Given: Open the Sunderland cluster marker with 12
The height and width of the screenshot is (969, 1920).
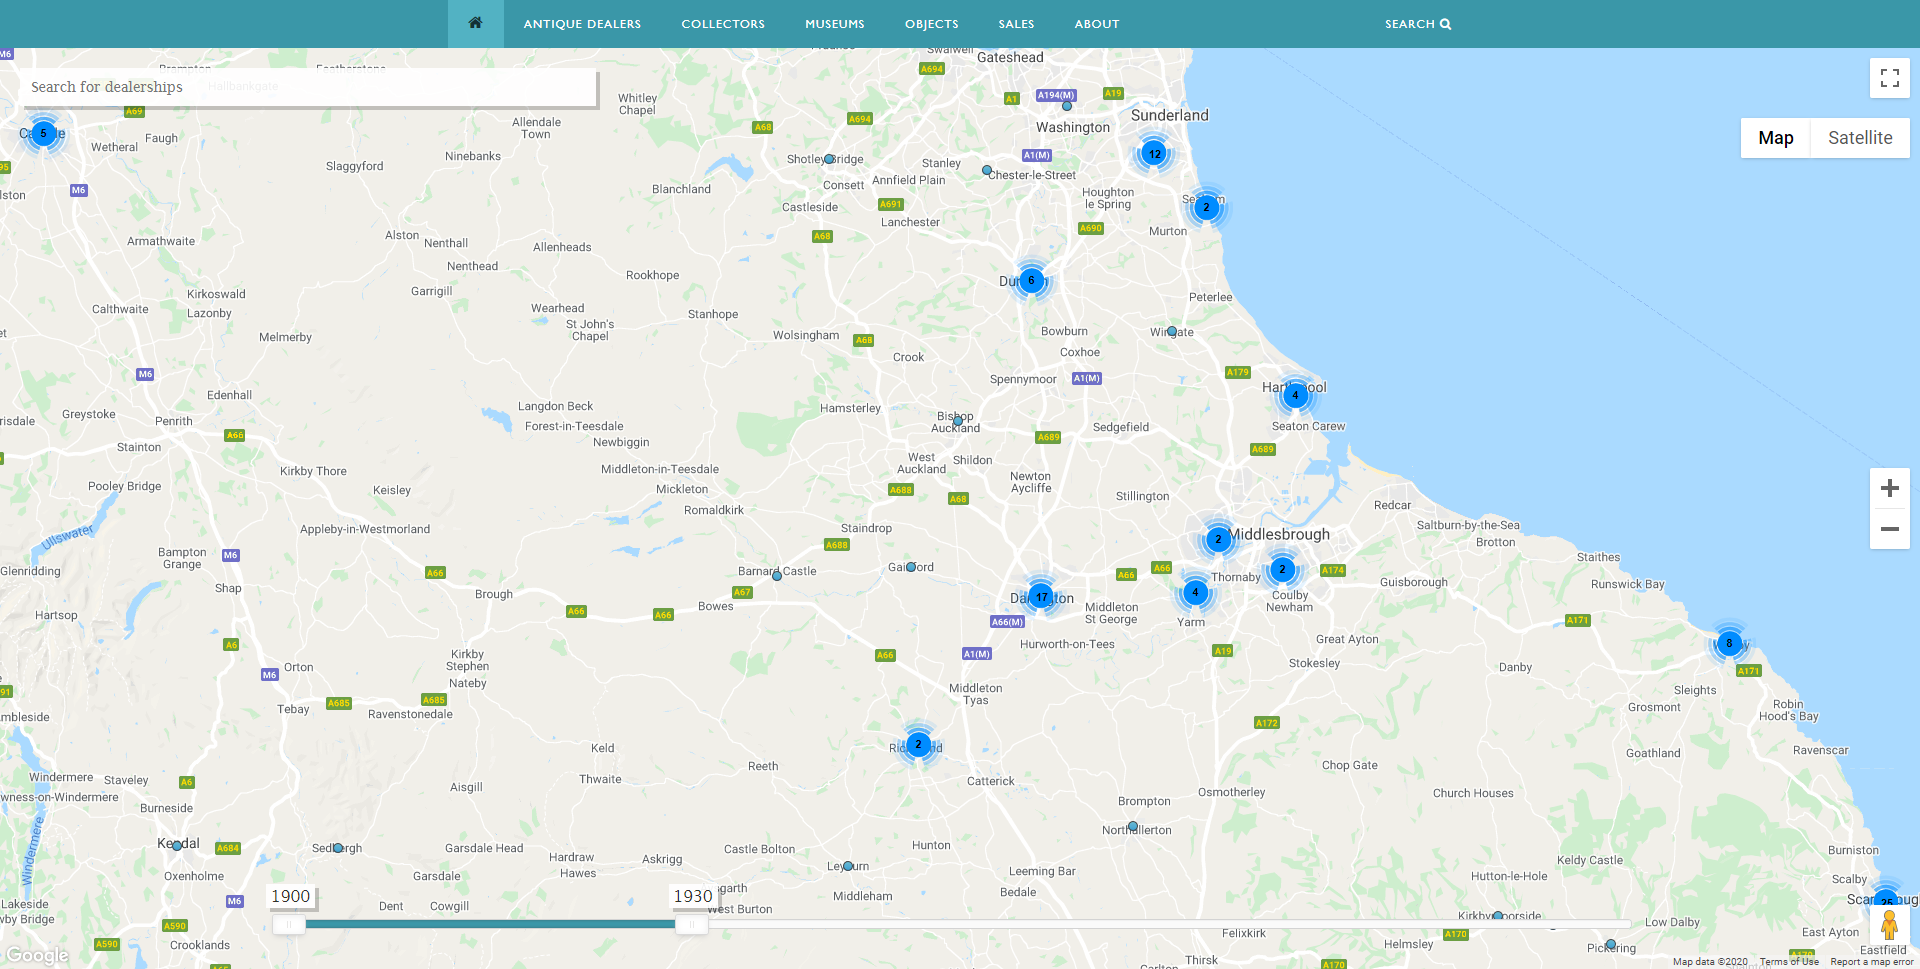Looking at the screenshot, I should point(1154,154).
